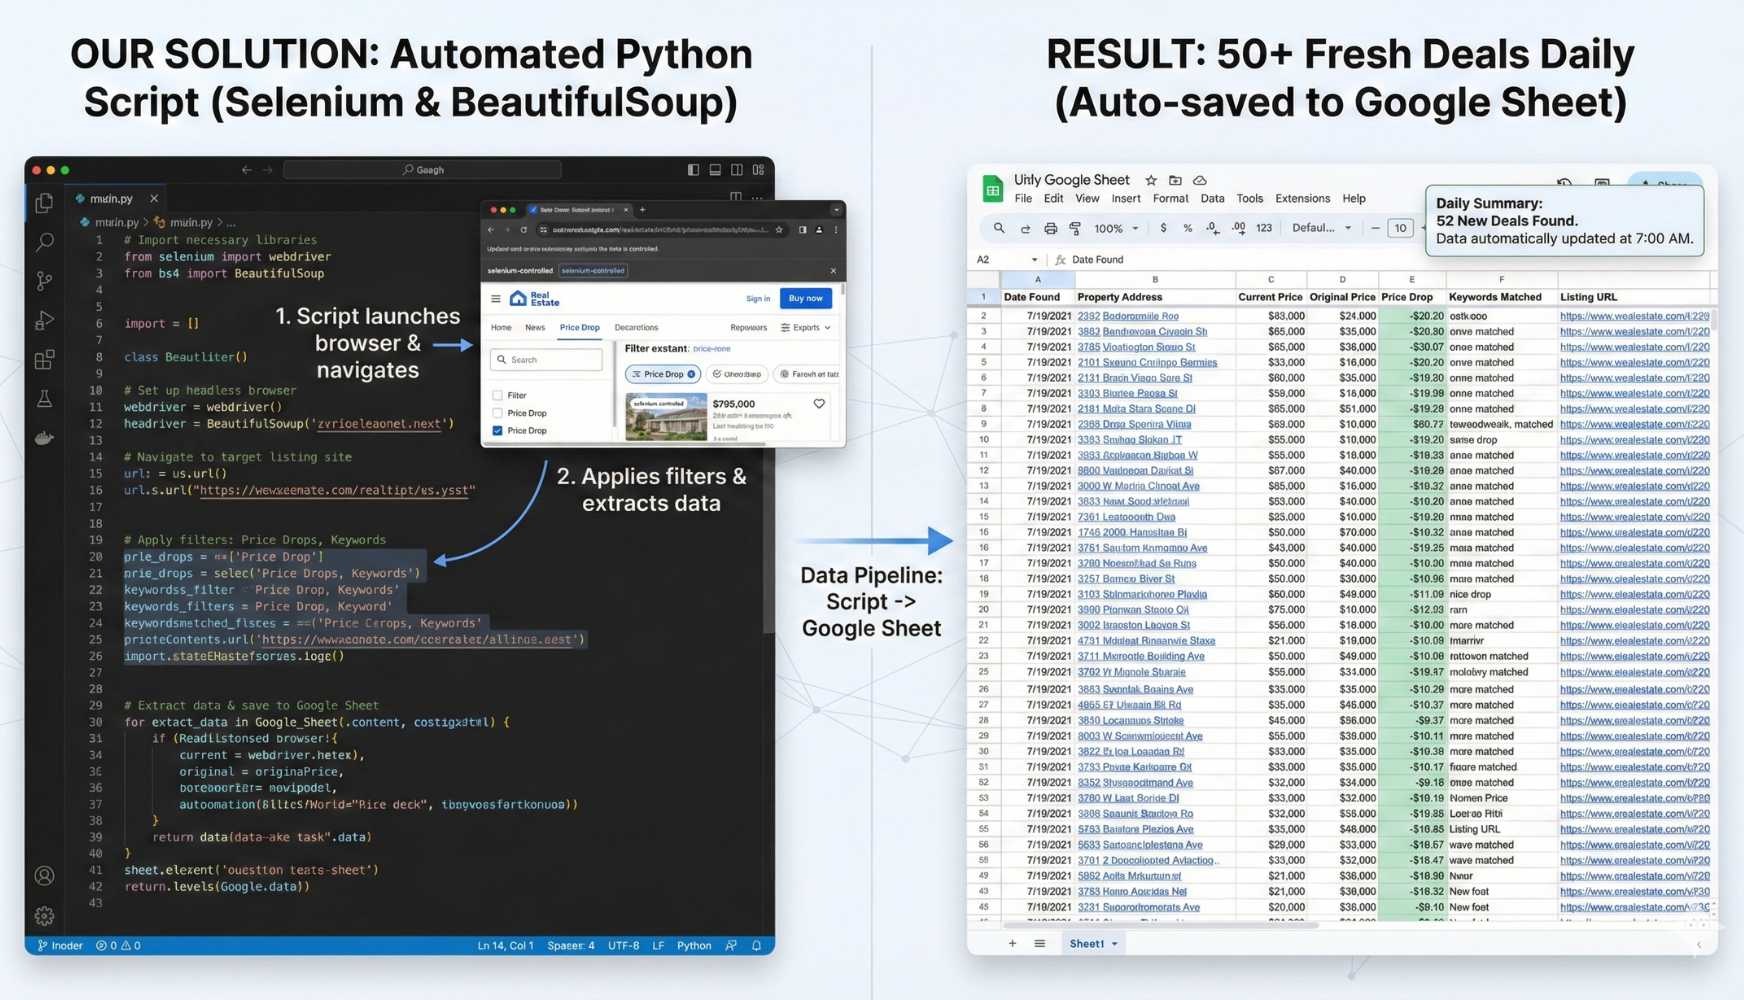The height and width of the screenshot is (1000, 1744).
Task: Open the Sheet1 tab dropdown arrow
Action: [1115, 944]
